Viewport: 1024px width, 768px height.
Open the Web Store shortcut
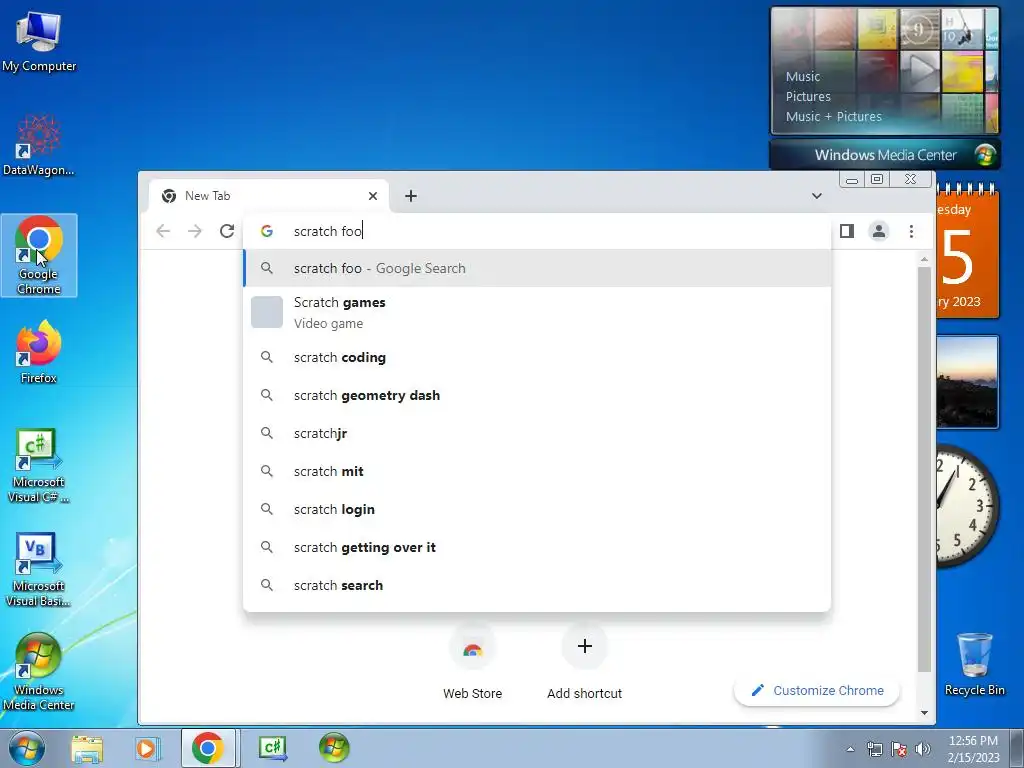[x=473, y=663]
